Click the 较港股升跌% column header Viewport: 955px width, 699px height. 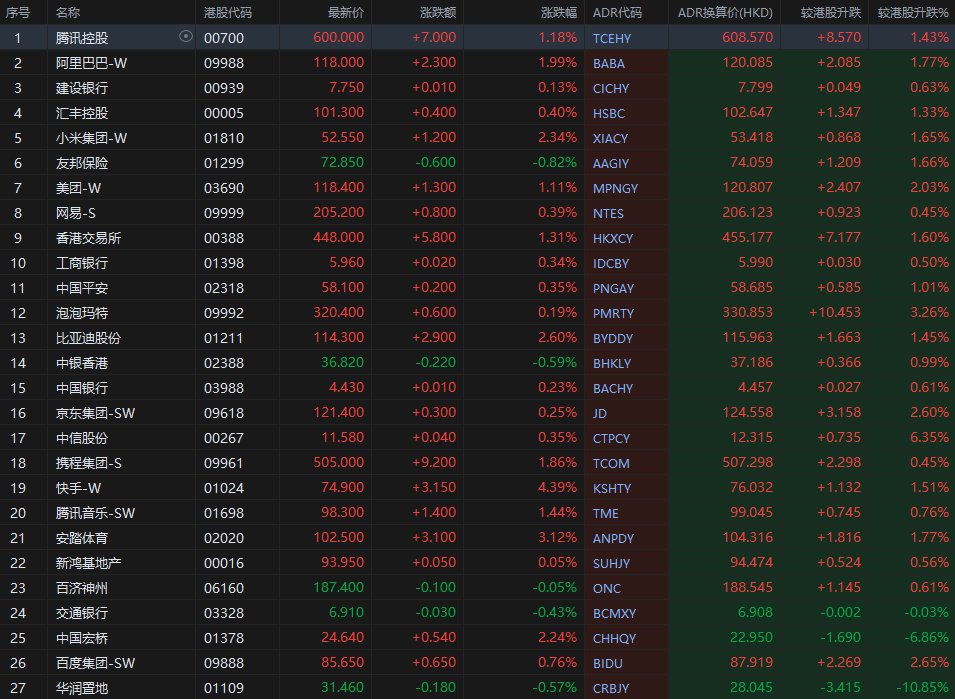coord(913,12)
